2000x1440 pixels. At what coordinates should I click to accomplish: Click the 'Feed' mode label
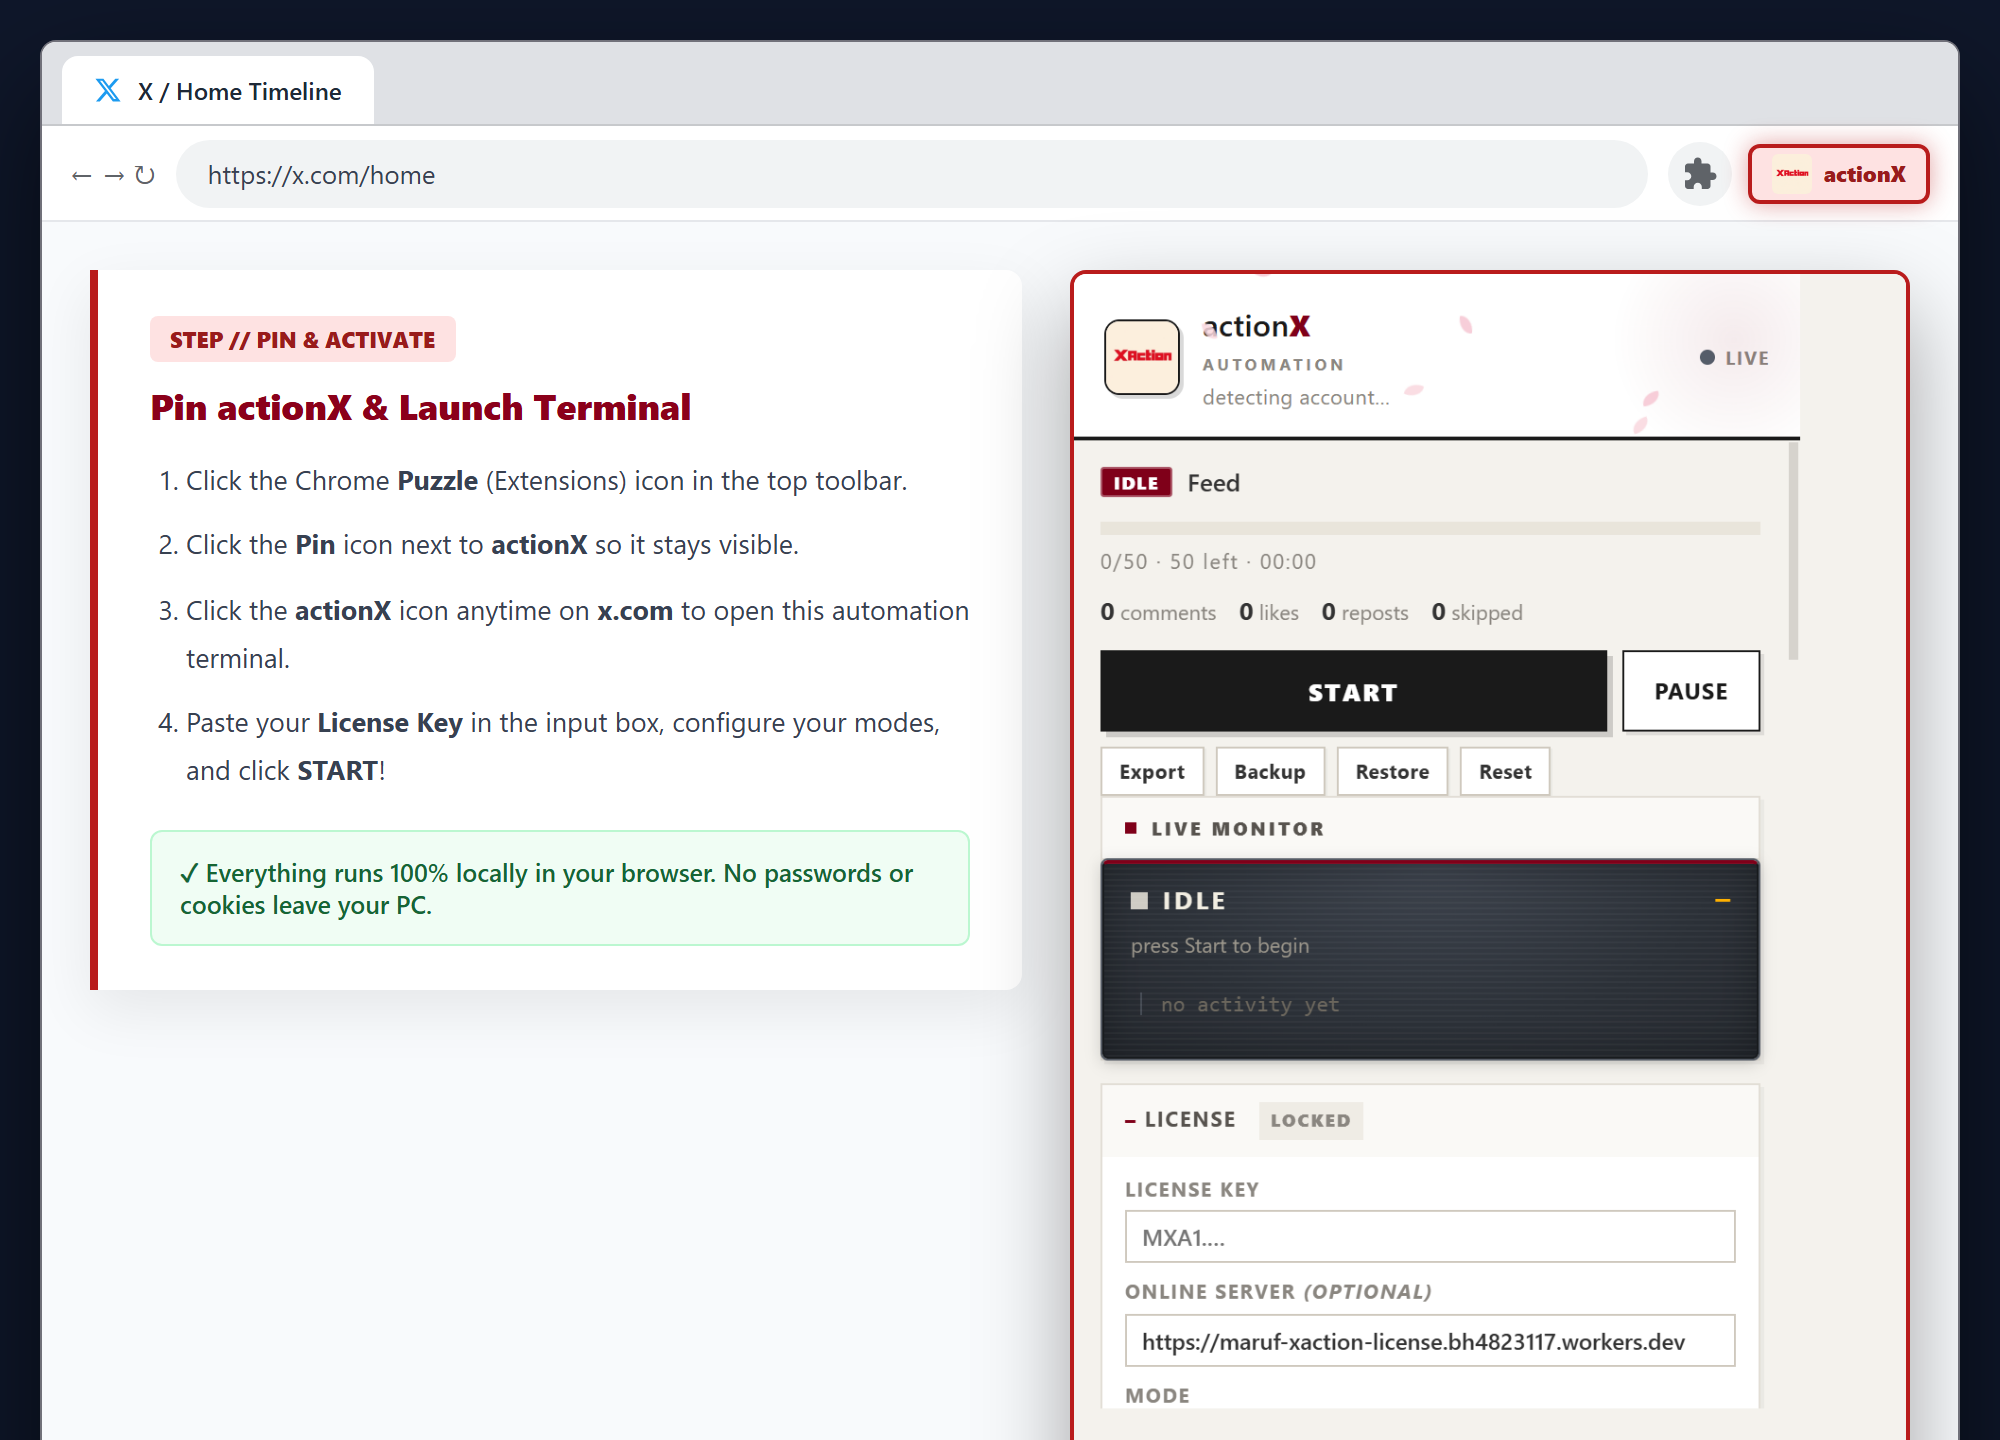point(1214,483)
